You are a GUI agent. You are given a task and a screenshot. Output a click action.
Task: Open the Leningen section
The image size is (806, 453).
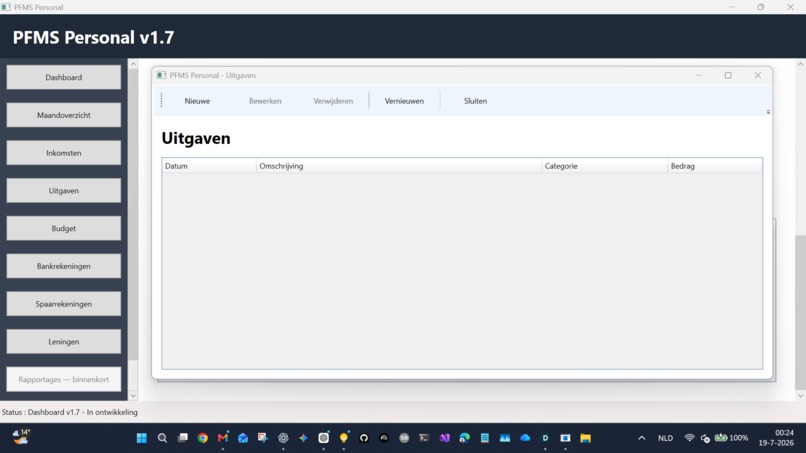click(64, 341)
